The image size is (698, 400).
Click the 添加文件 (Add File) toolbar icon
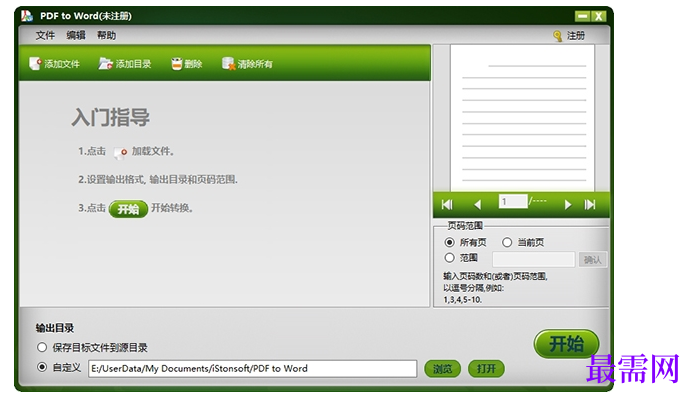point(35,64)
